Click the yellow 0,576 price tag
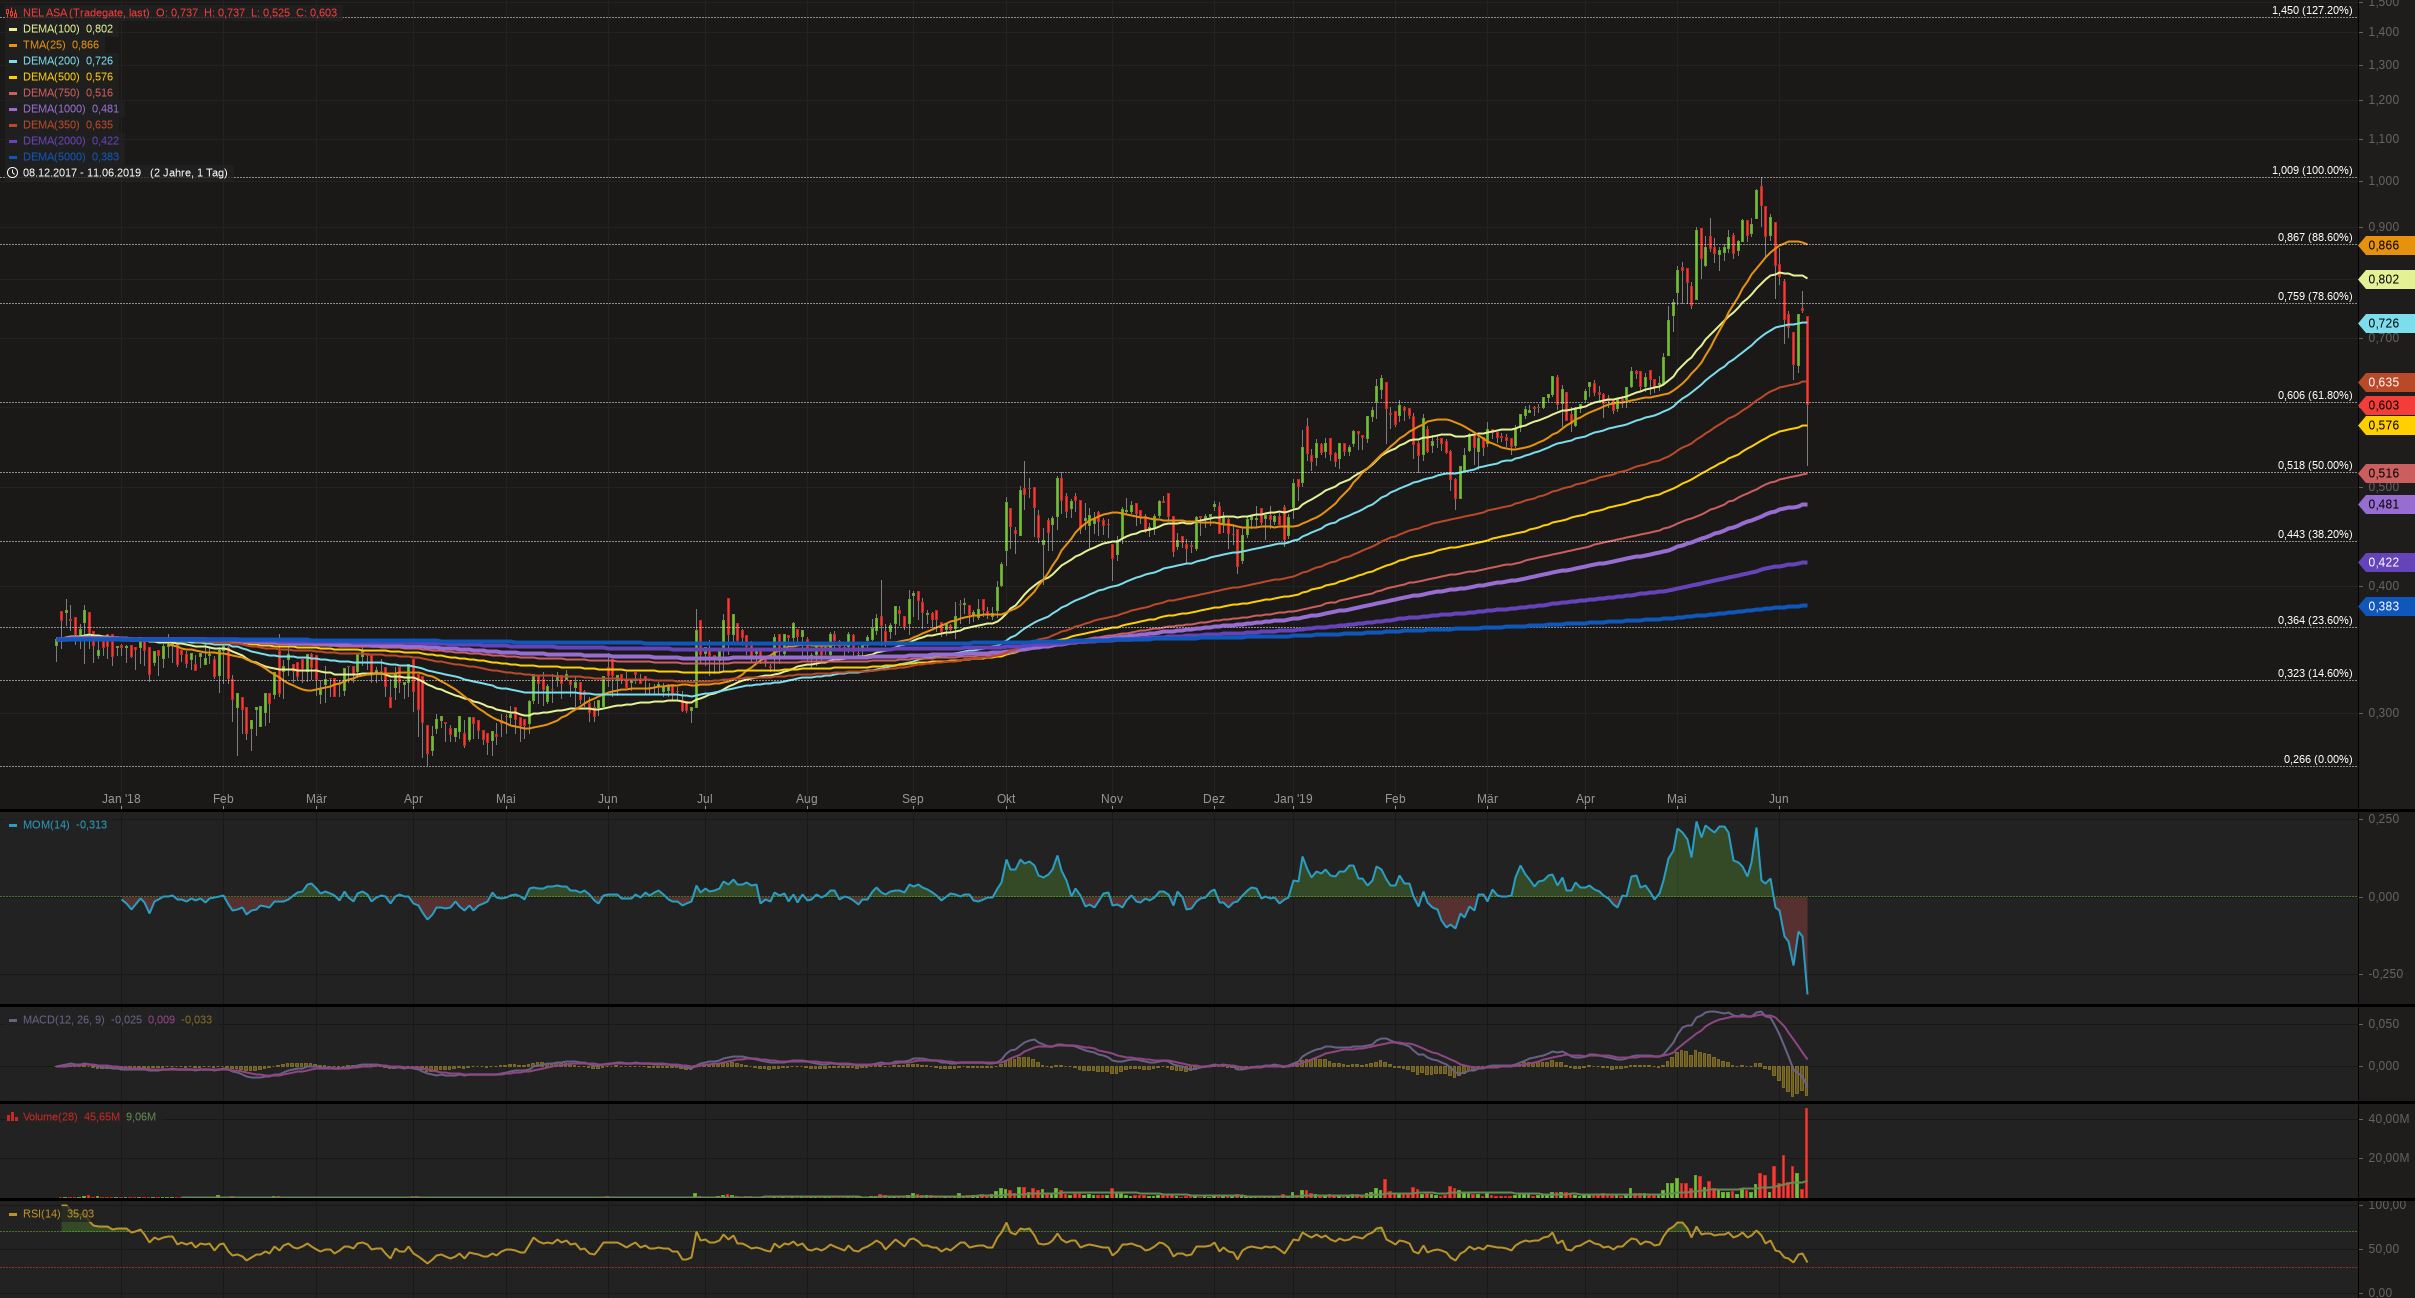The width and height of the screenshot is (2415, 1298). (x=2385, y=425)
